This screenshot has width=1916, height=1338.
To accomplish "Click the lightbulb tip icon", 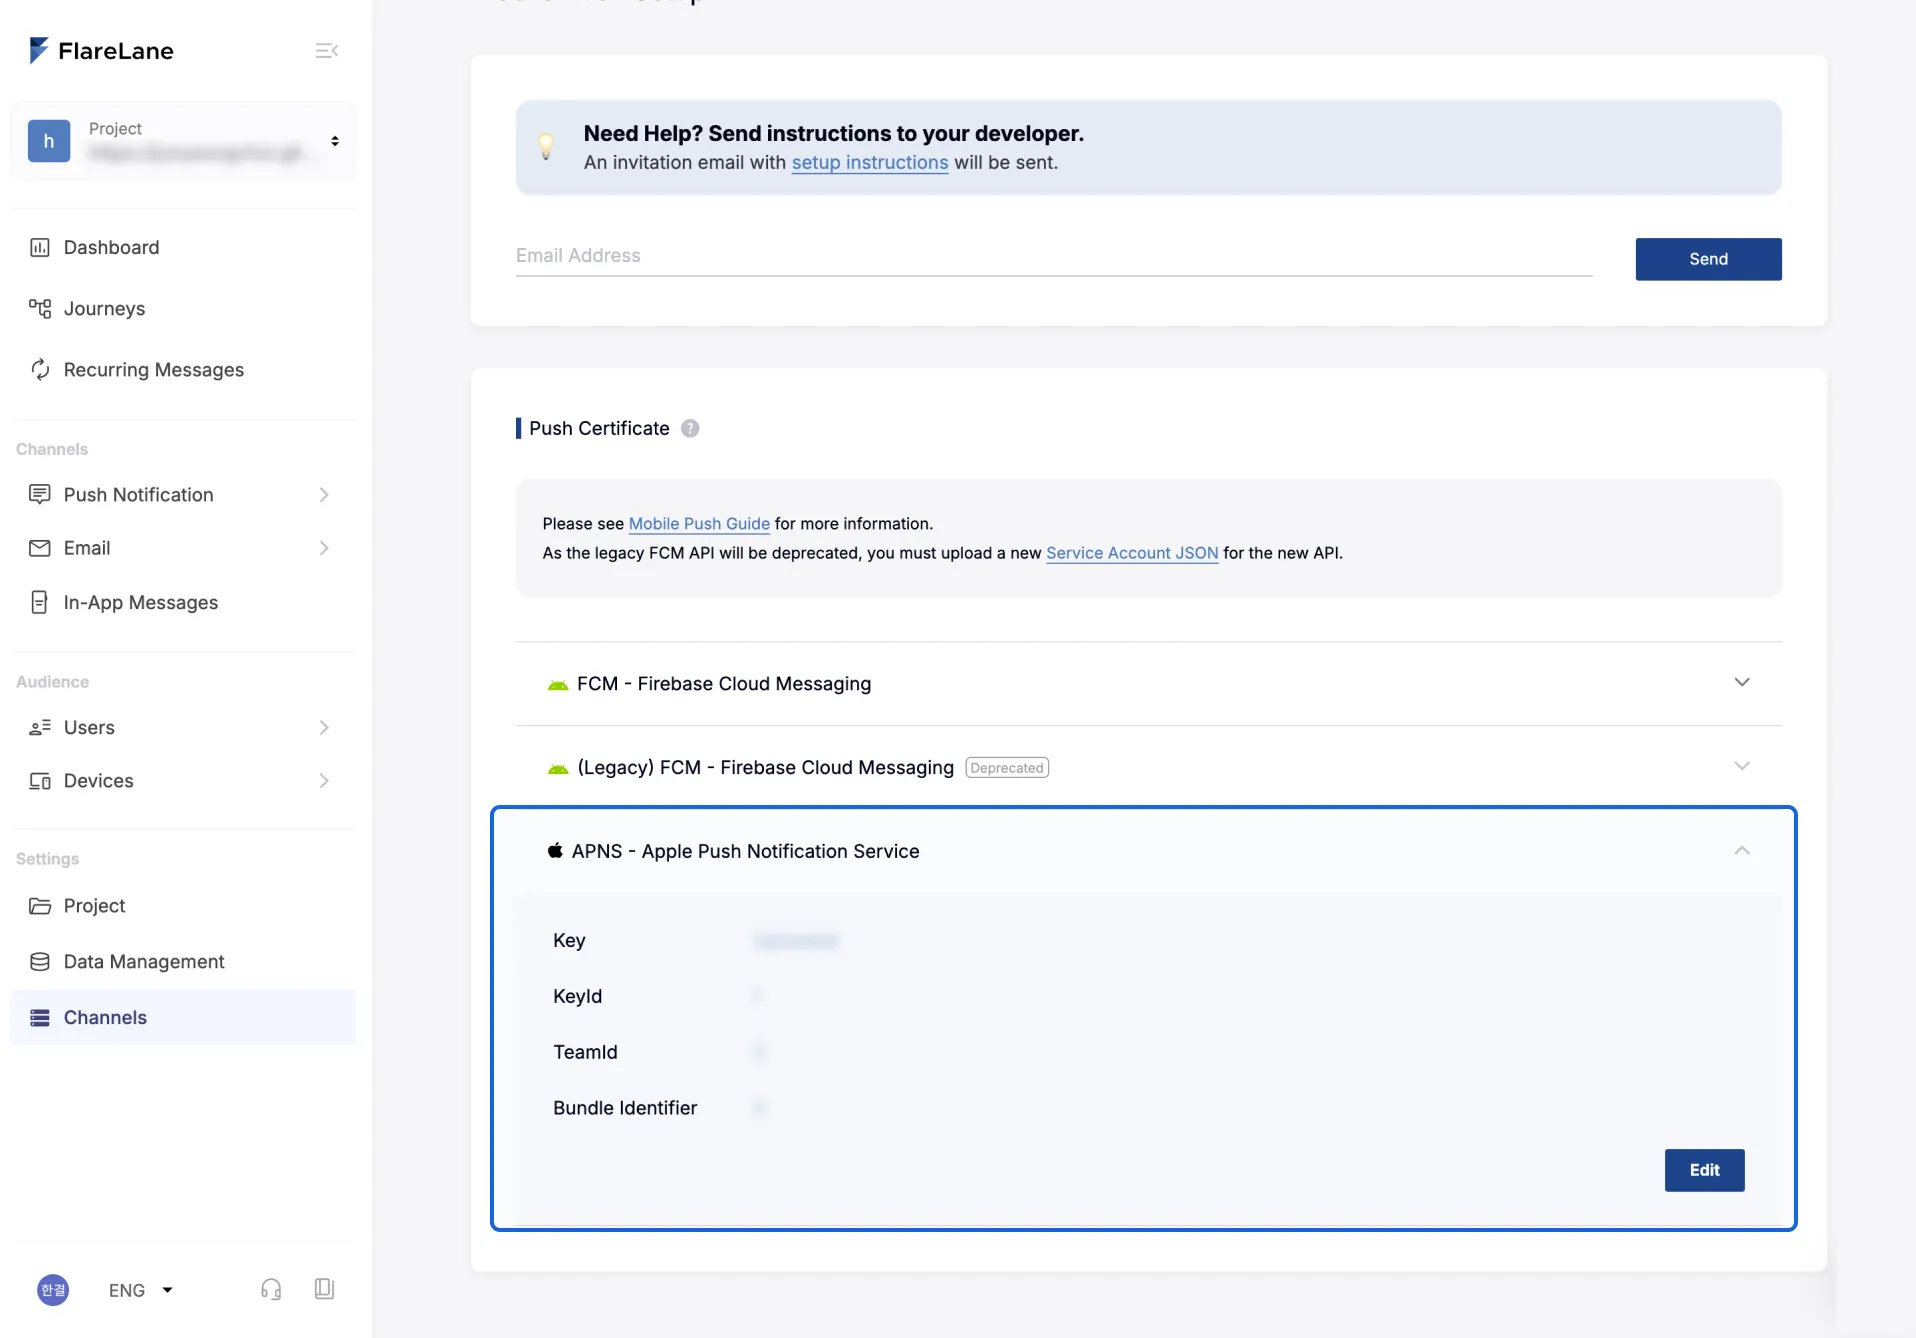I will [546, 147].
